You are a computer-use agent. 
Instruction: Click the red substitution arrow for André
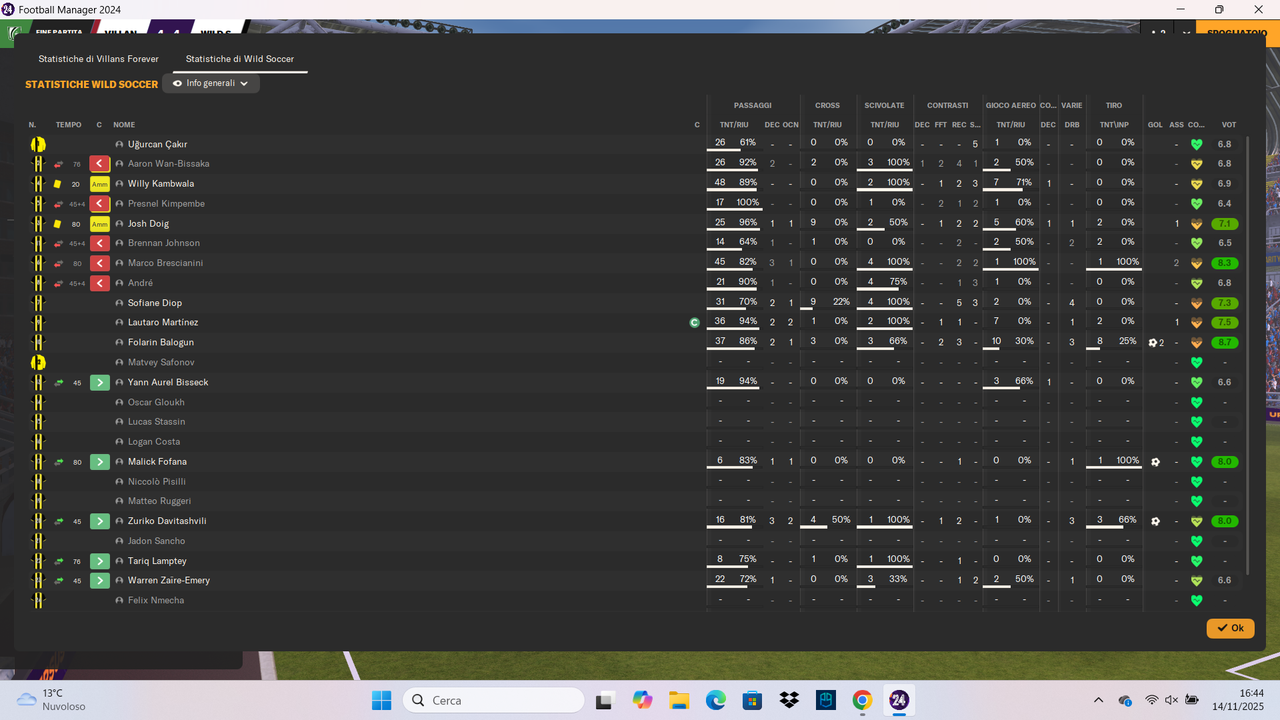[x=99, y=283]
